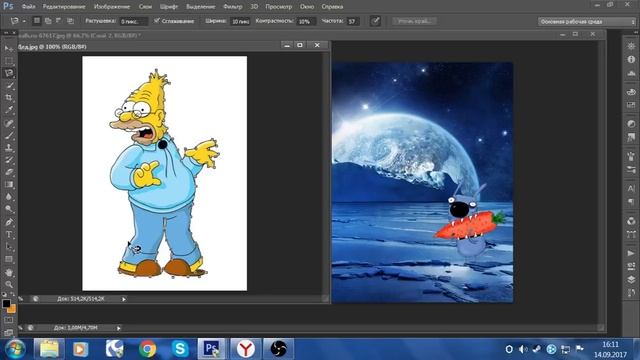The height and width of the screenshot is (360, 640).
Task: Open the Фильтр menu
Action: click(x=233, y=7)
